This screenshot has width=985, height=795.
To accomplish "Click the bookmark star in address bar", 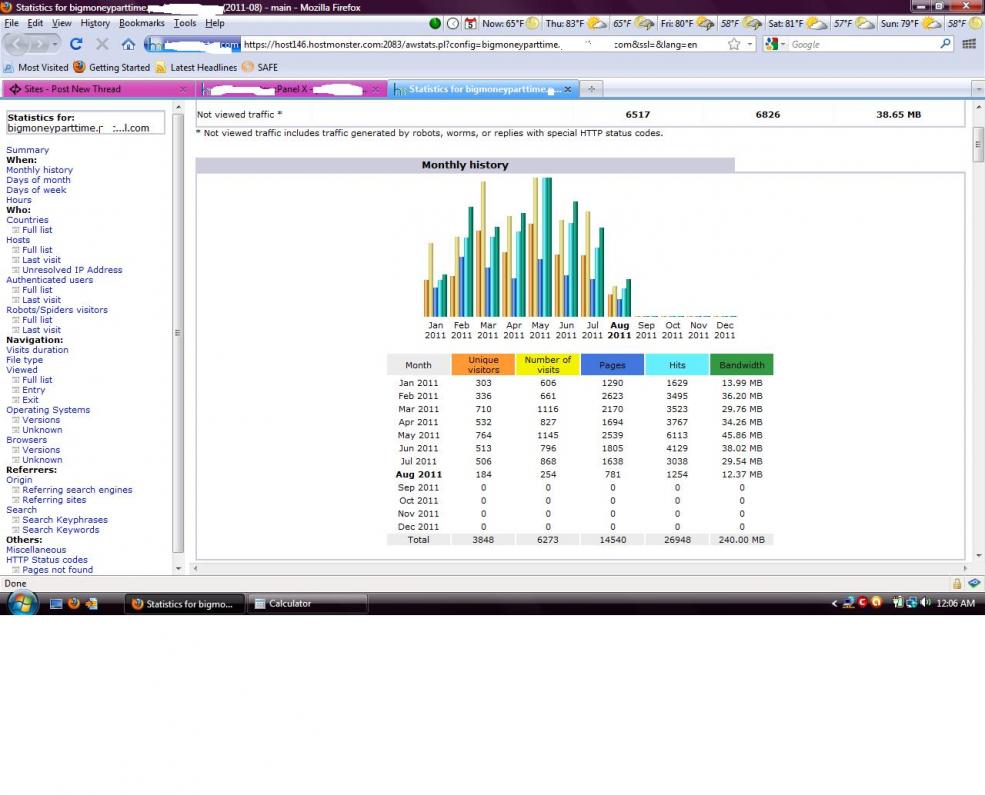I will click(734, 44).
